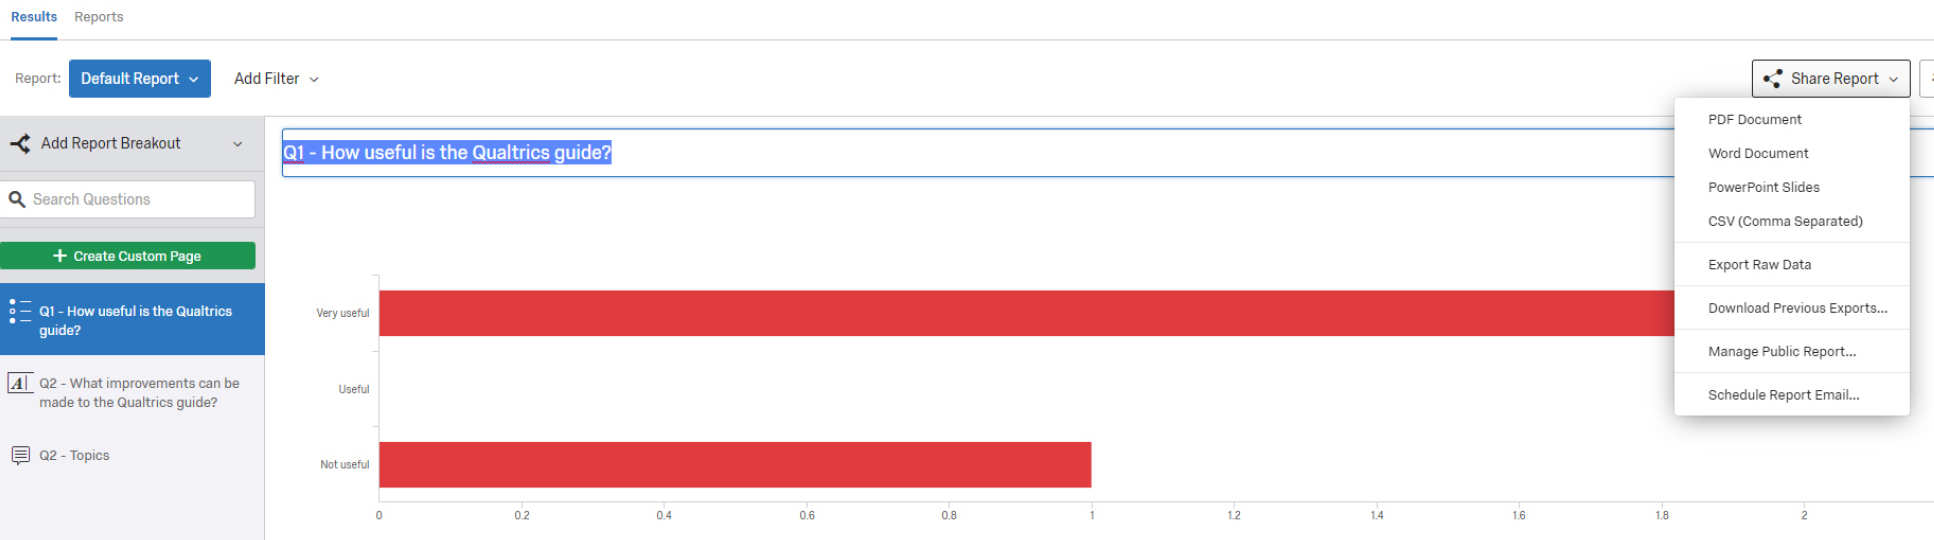Select PowerPoint Slides export option

pyautogui.click(x=1763, y=187)
